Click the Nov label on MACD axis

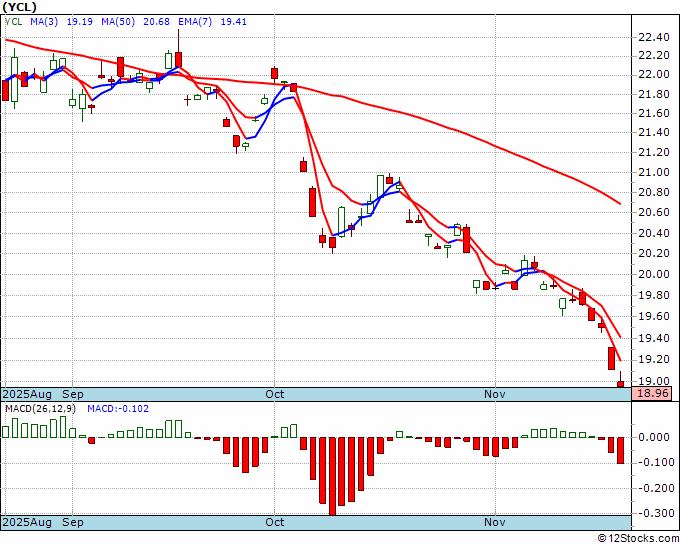point(495,522)
